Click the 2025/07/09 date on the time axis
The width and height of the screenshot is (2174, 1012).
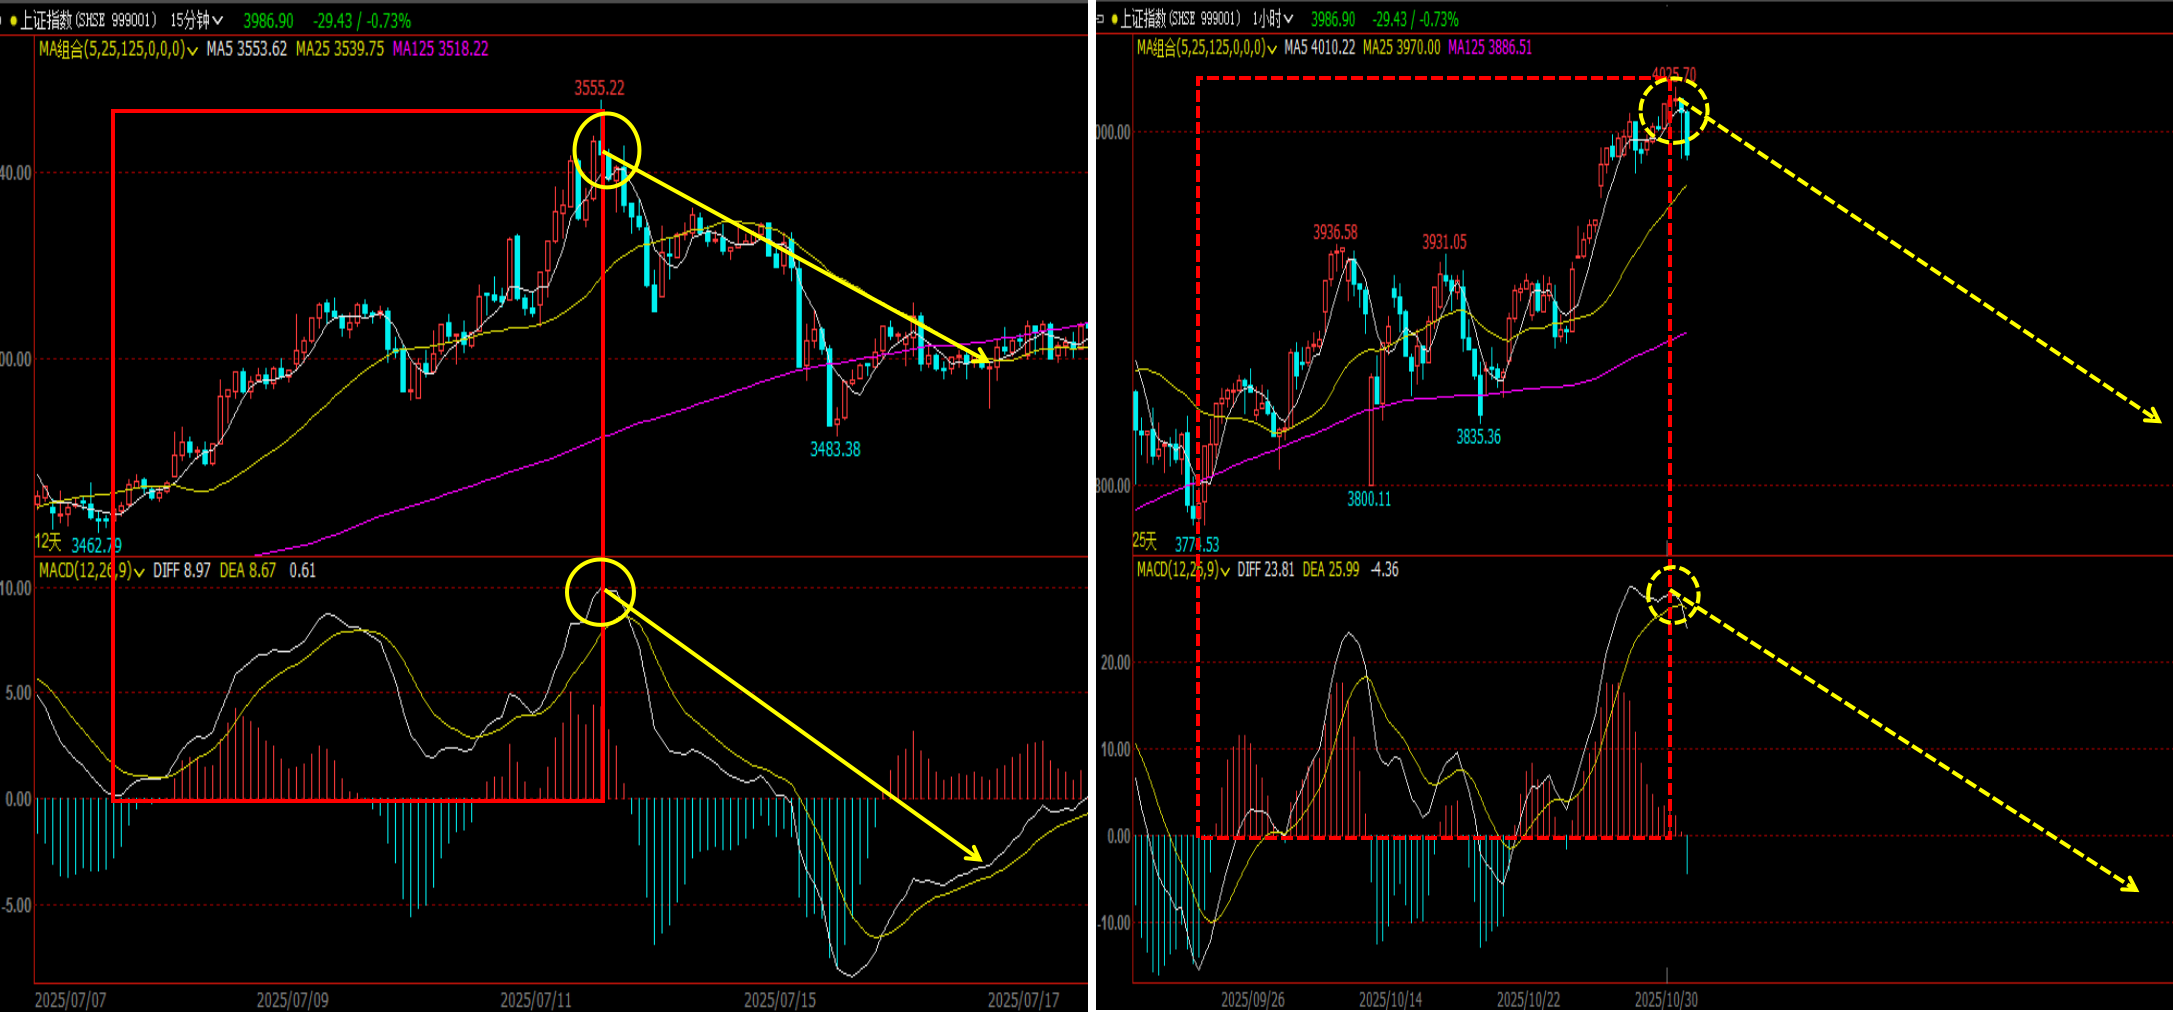292,1000
